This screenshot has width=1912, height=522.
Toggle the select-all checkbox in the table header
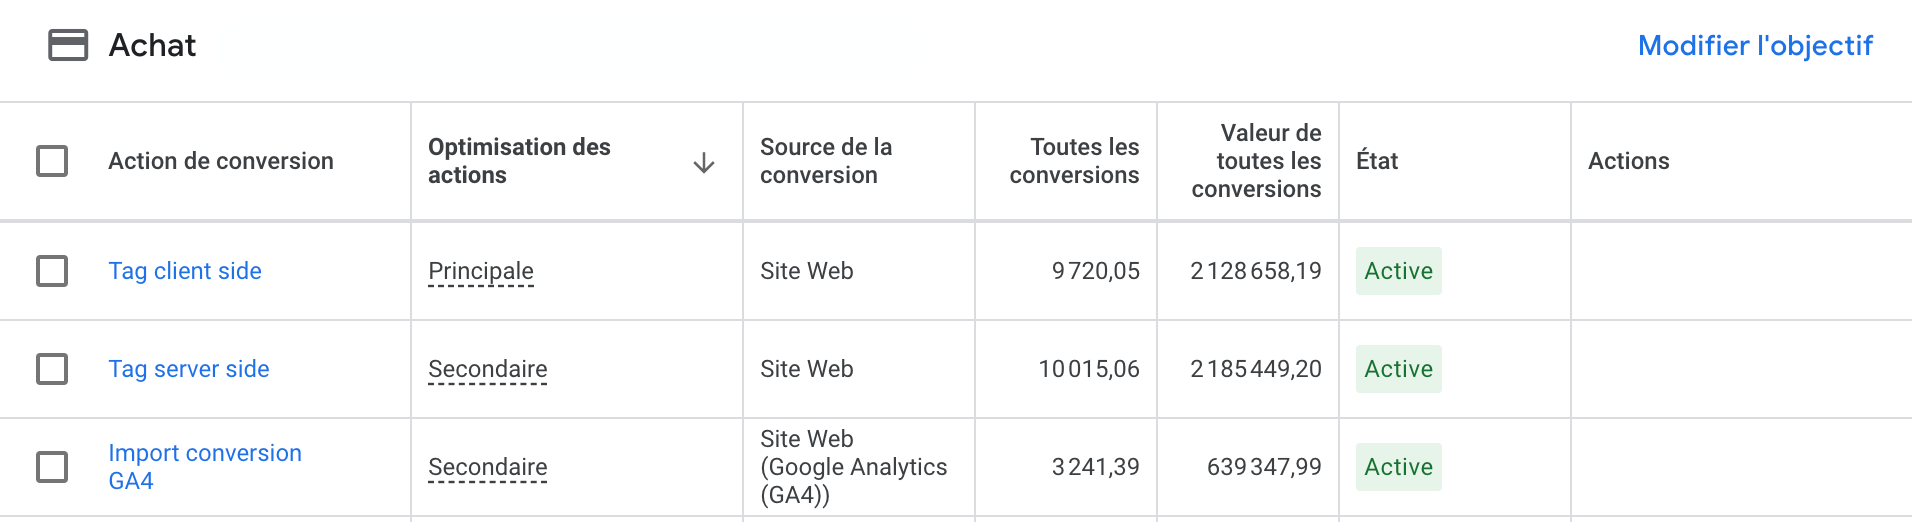(x=52, y=161)
